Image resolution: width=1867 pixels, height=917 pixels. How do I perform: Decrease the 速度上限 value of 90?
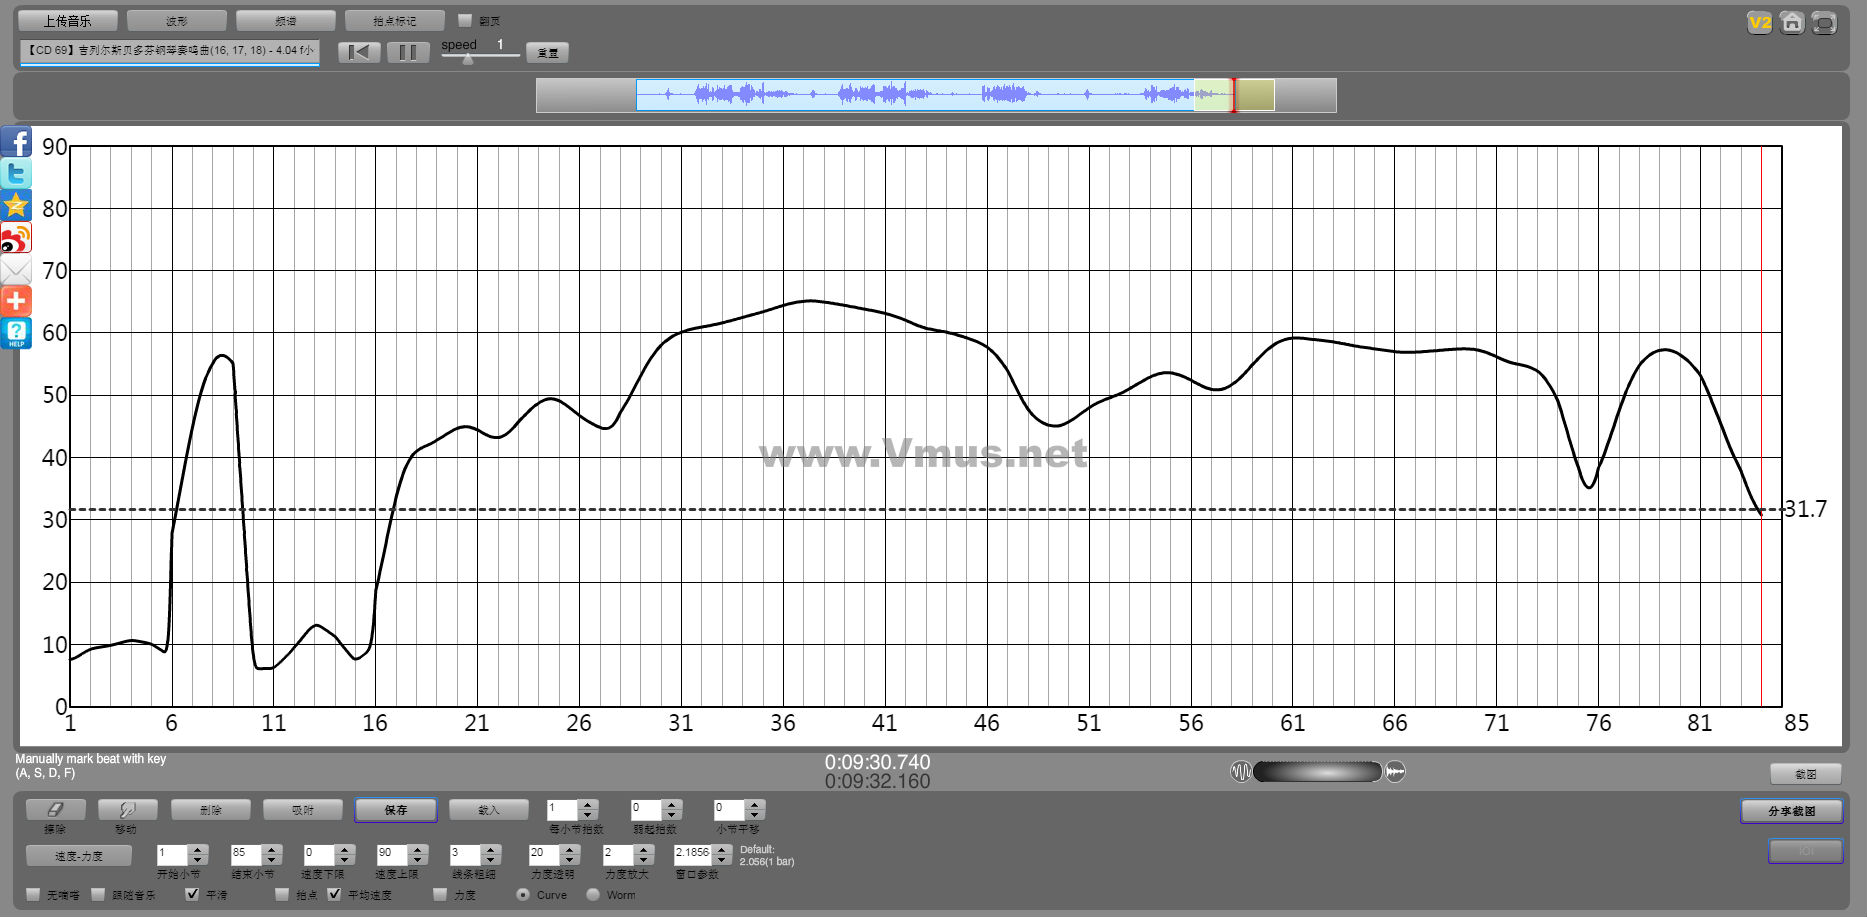418,860
